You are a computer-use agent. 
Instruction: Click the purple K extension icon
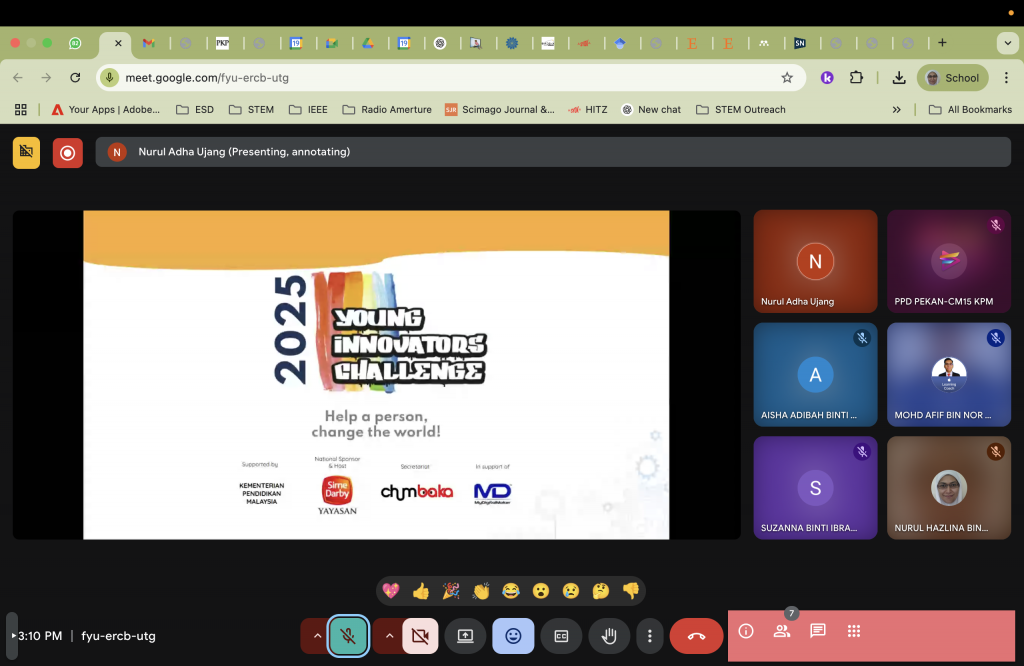[827, 78]
